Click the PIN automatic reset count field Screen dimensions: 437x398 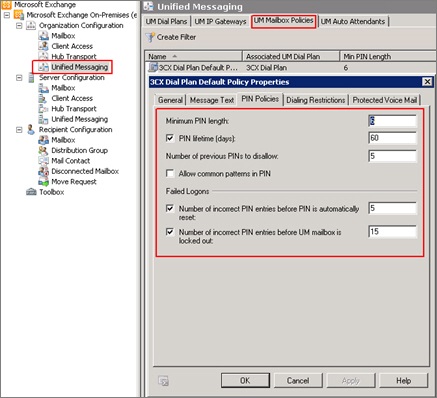392,208
